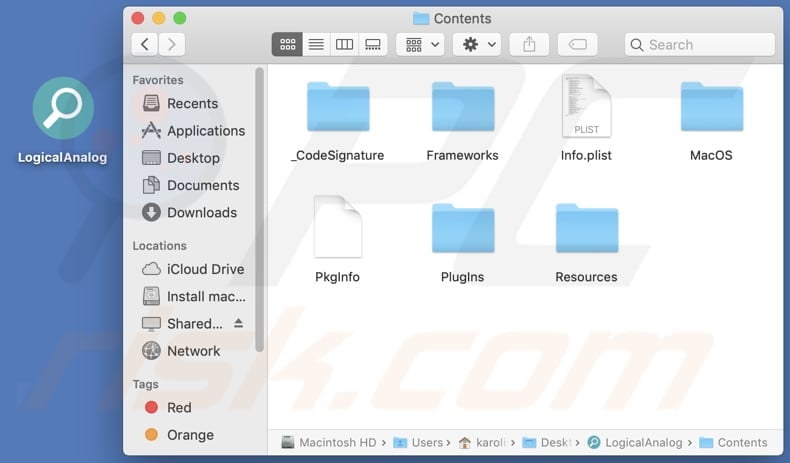
Task: Click the karoli home folder in path bar
Action: (483, 442)
